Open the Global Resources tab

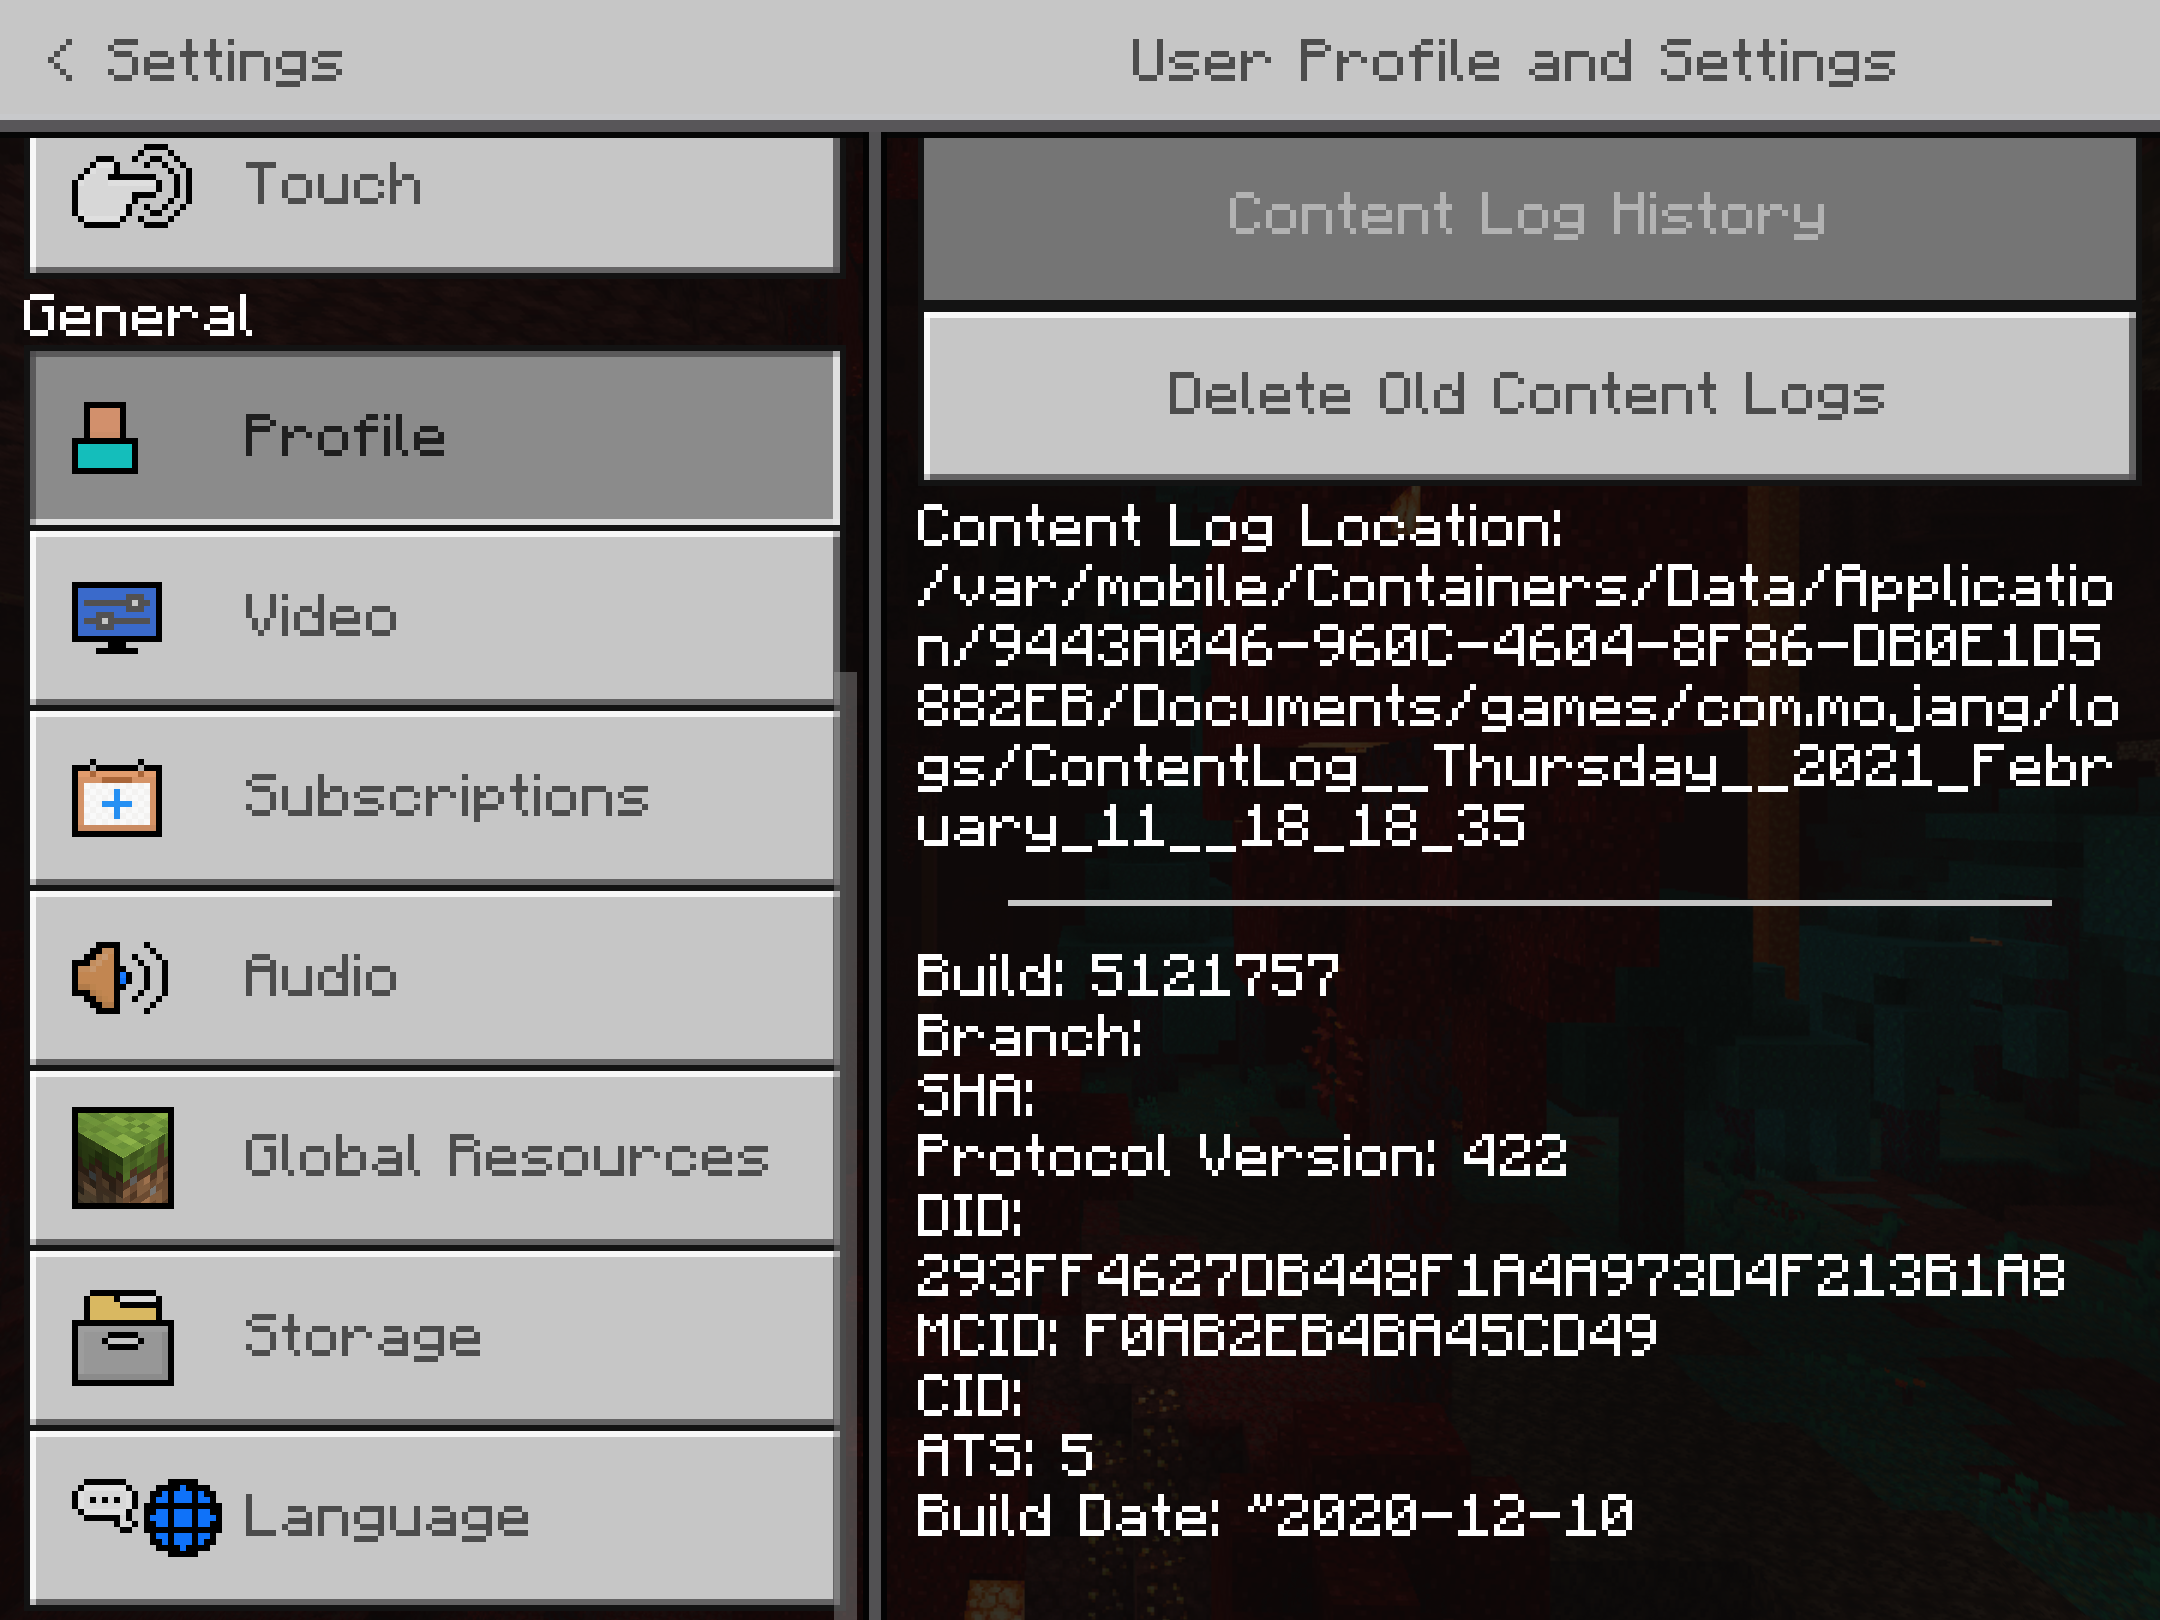click(x=435, y=1157)
